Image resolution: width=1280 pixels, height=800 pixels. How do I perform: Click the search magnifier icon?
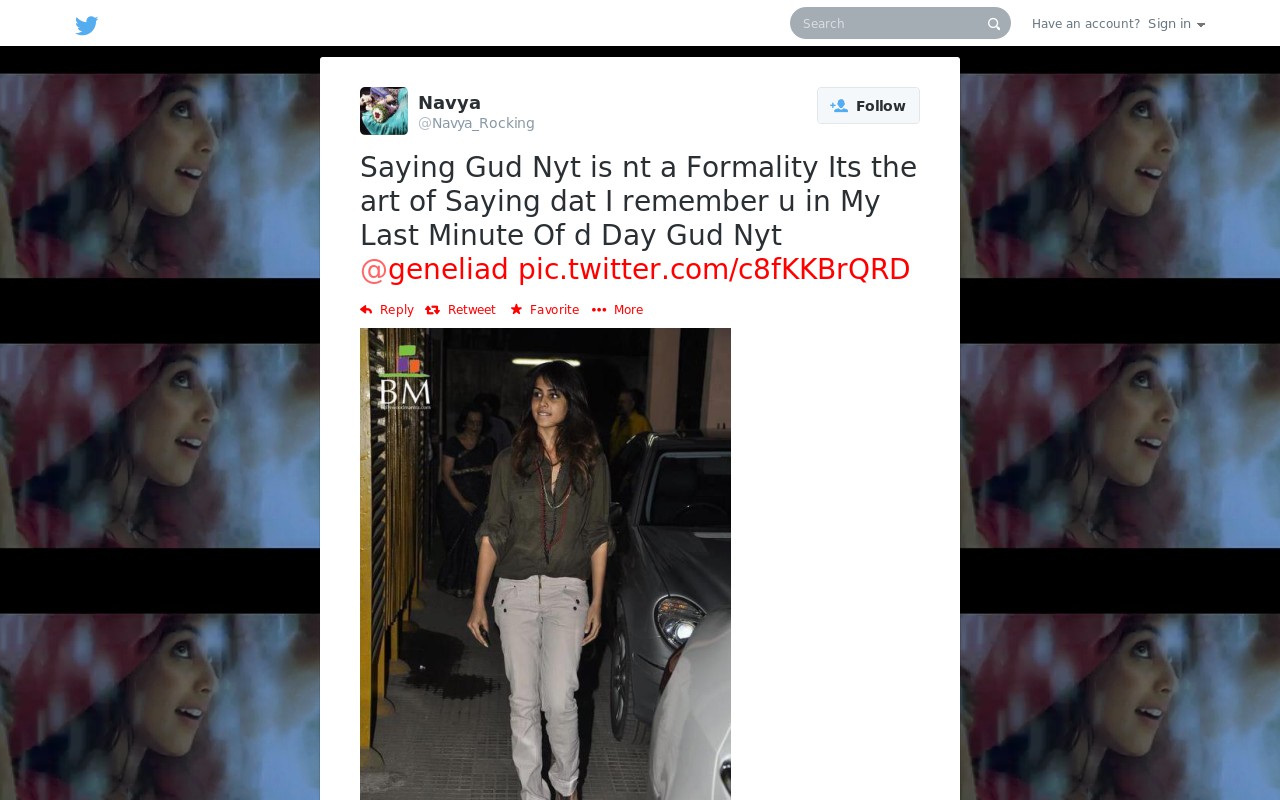pos(994,24)
